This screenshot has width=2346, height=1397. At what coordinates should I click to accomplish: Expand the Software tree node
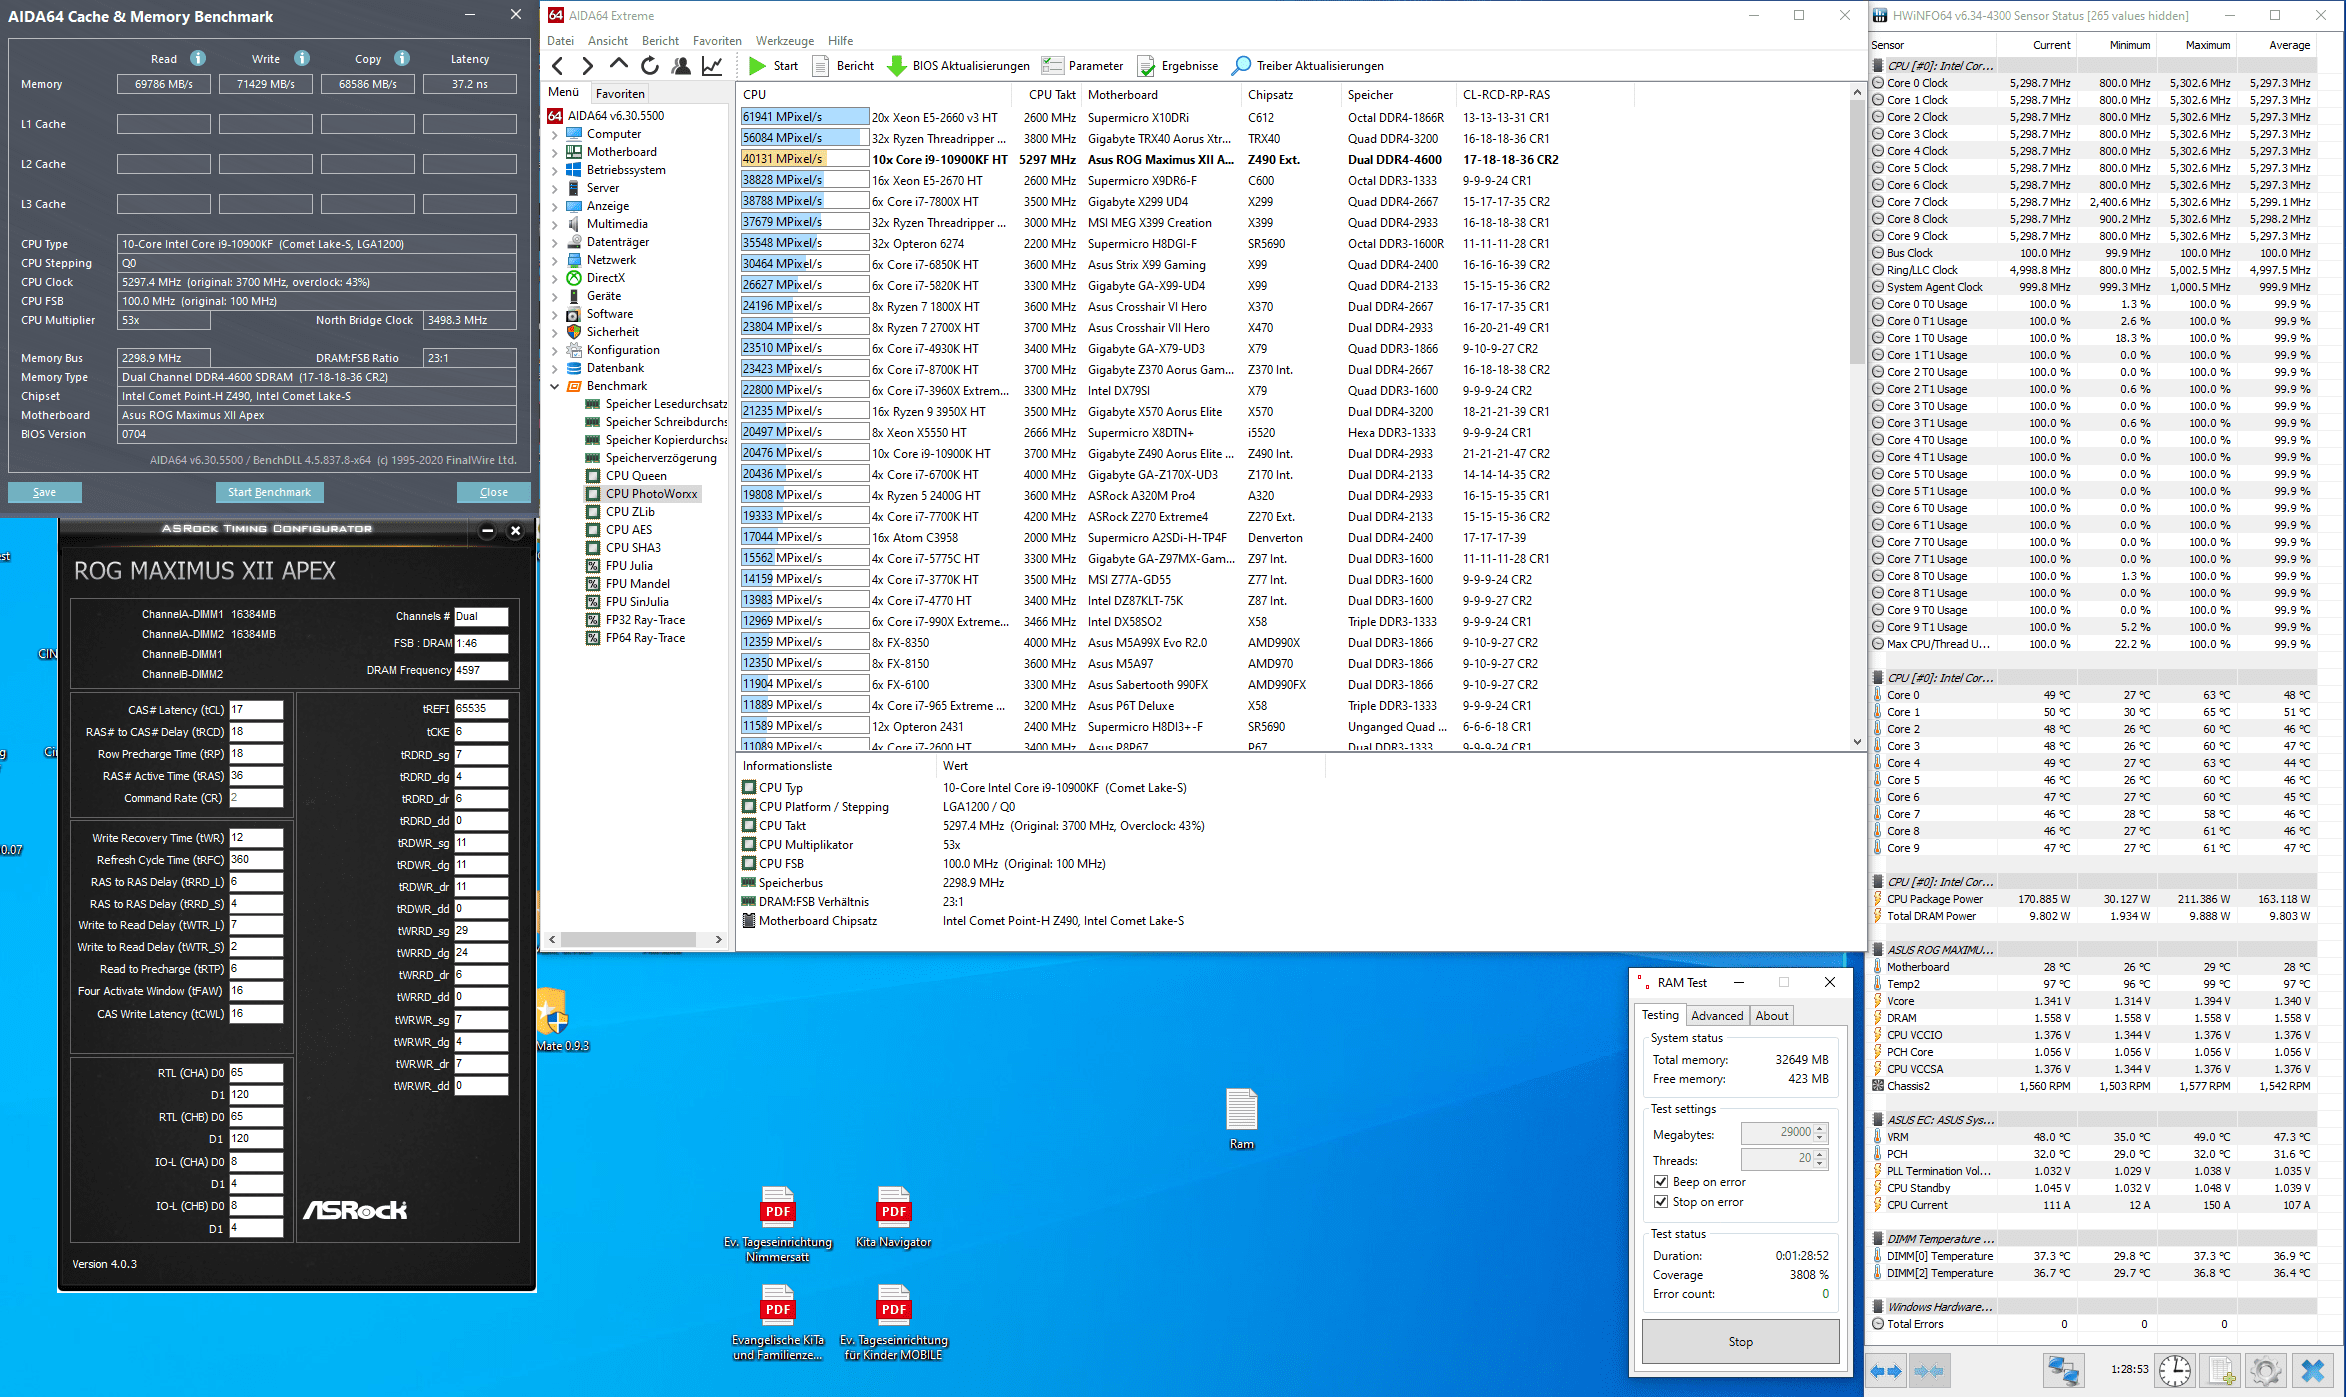click(x=555, y=314)
